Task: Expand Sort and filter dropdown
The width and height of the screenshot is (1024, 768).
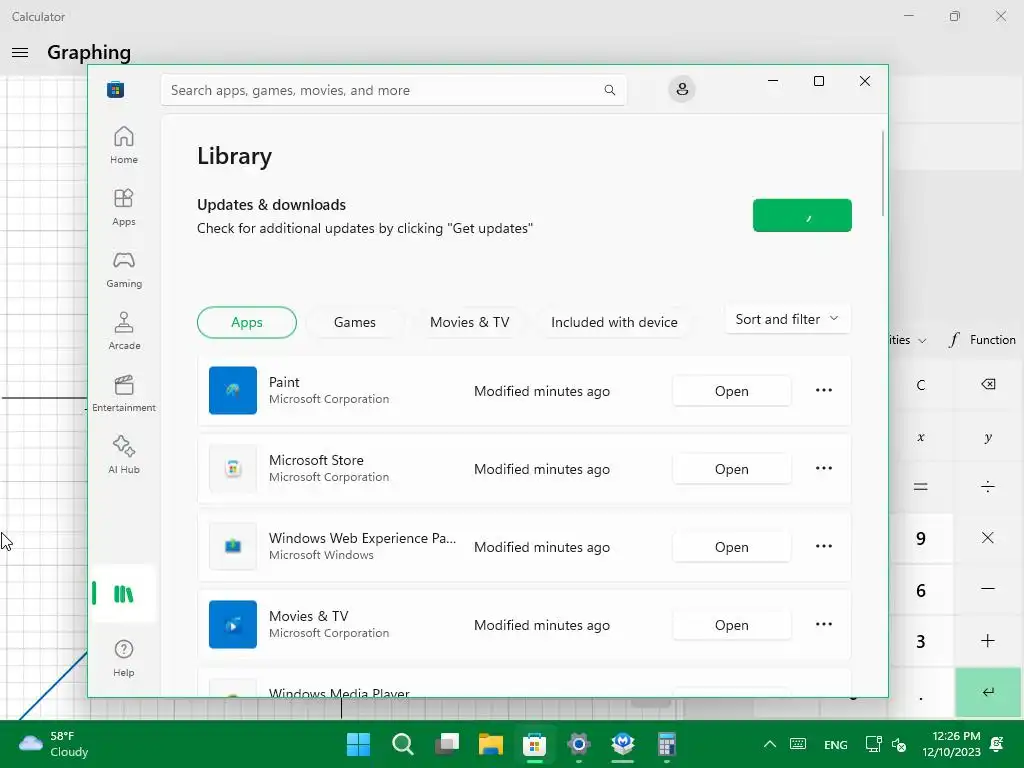Action: click(788, 319)
